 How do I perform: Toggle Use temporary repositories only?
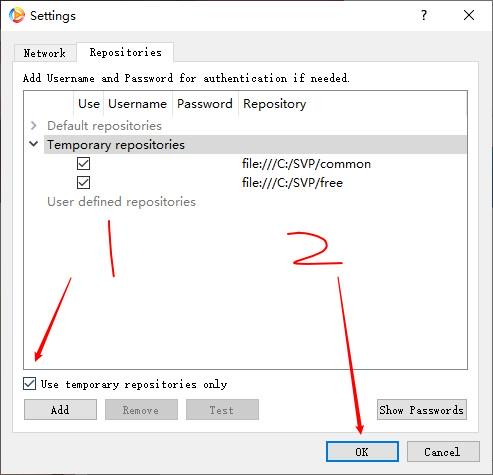(x=29, y=384)
